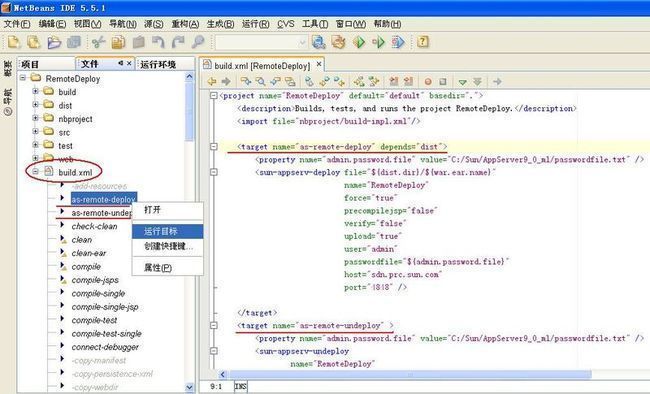The height and width of the screenshot is (394, 650).
Task: Click the editor horizontal scrollbar thumb
Action: coord(410,375)
